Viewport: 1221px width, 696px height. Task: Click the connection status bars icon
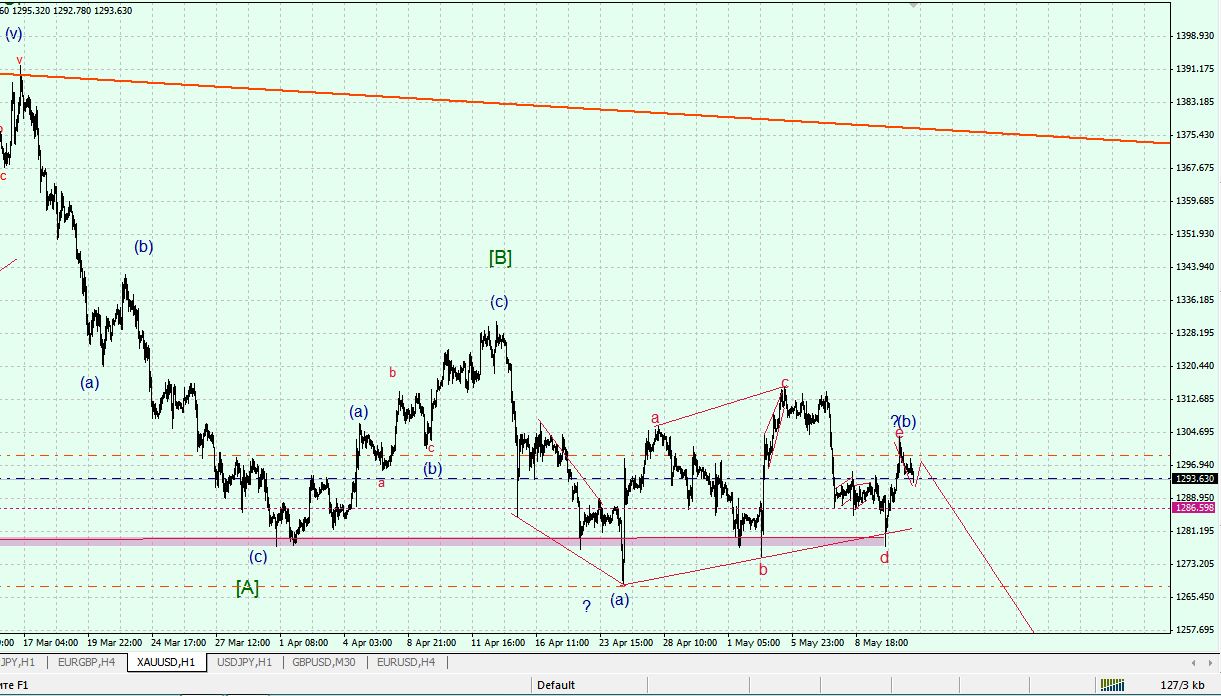pos(1112,685)
